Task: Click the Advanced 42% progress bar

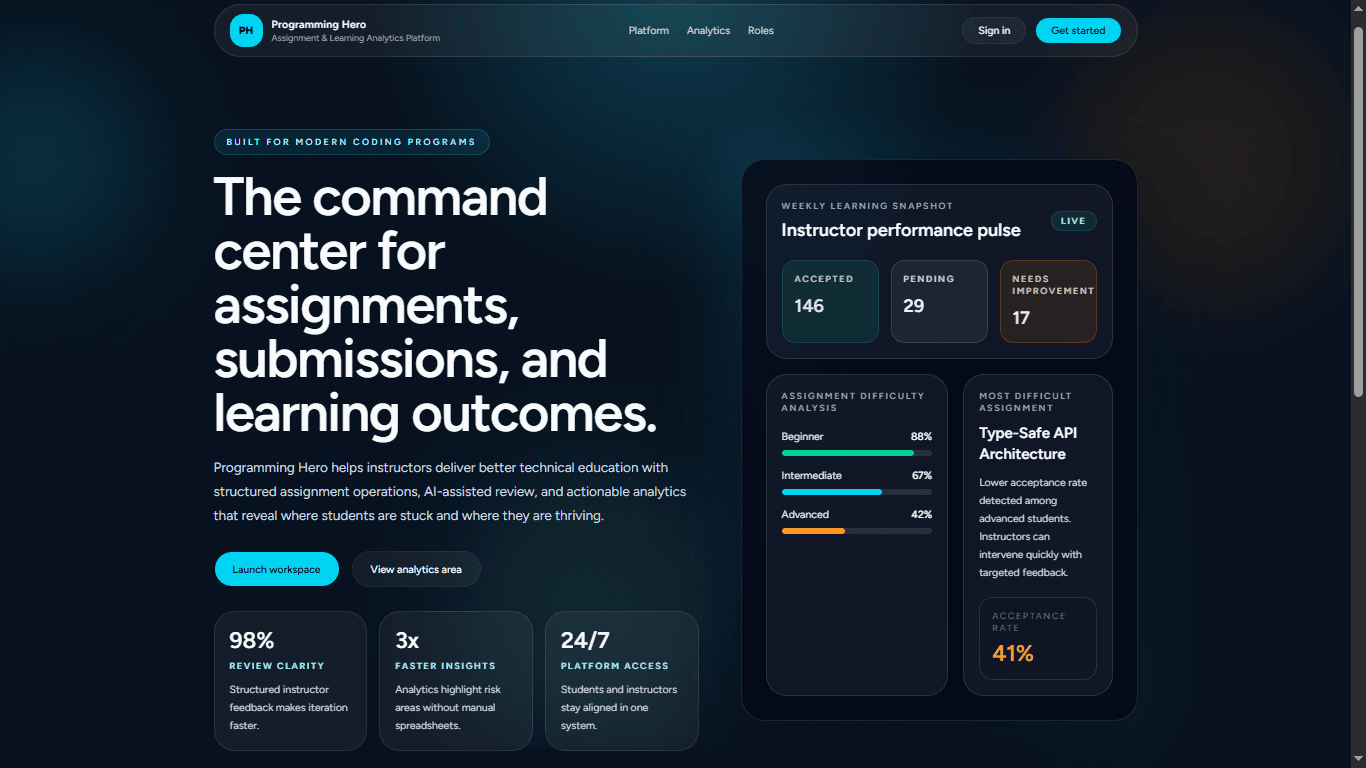Action: (x=856, y=531)
